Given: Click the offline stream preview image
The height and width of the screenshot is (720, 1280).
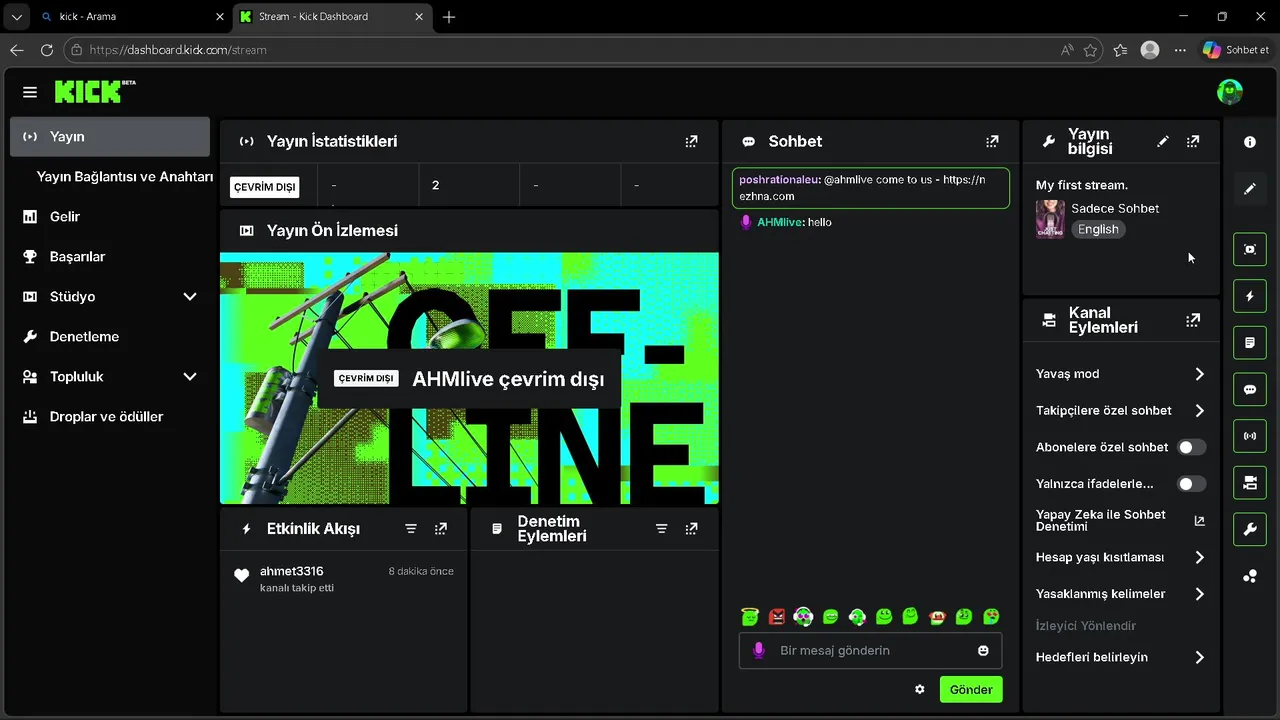Looking at the screenshot, I should coord(469,378).
